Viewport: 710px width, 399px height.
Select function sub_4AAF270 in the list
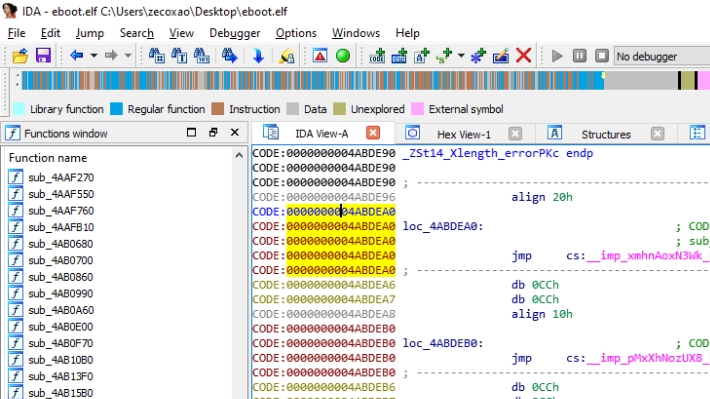61,178
